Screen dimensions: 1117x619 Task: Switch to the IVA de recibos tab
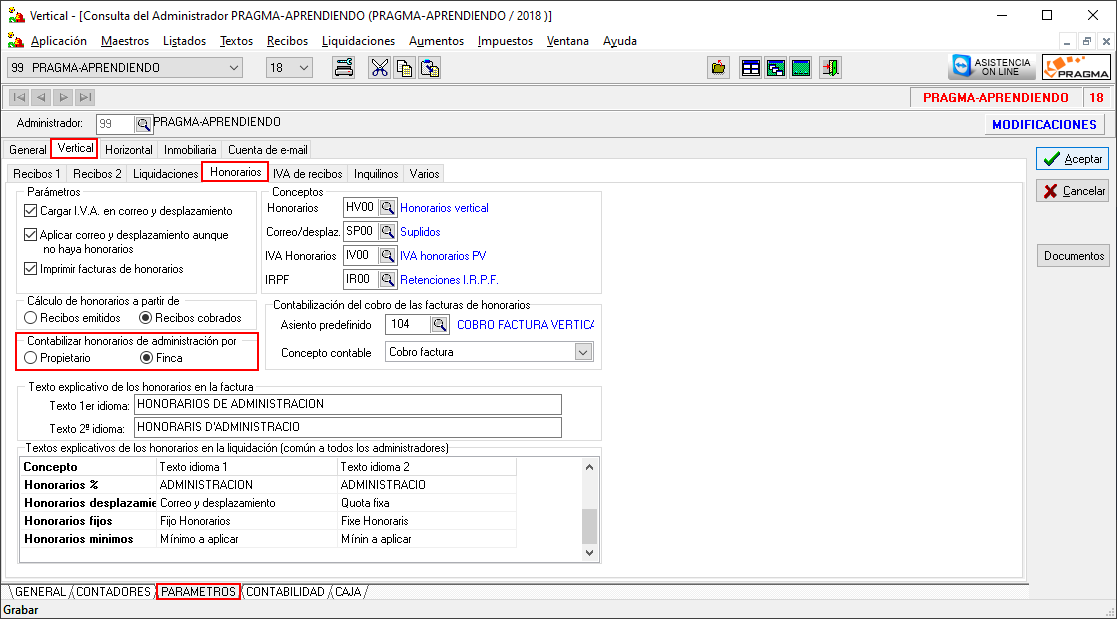point(307,174)
